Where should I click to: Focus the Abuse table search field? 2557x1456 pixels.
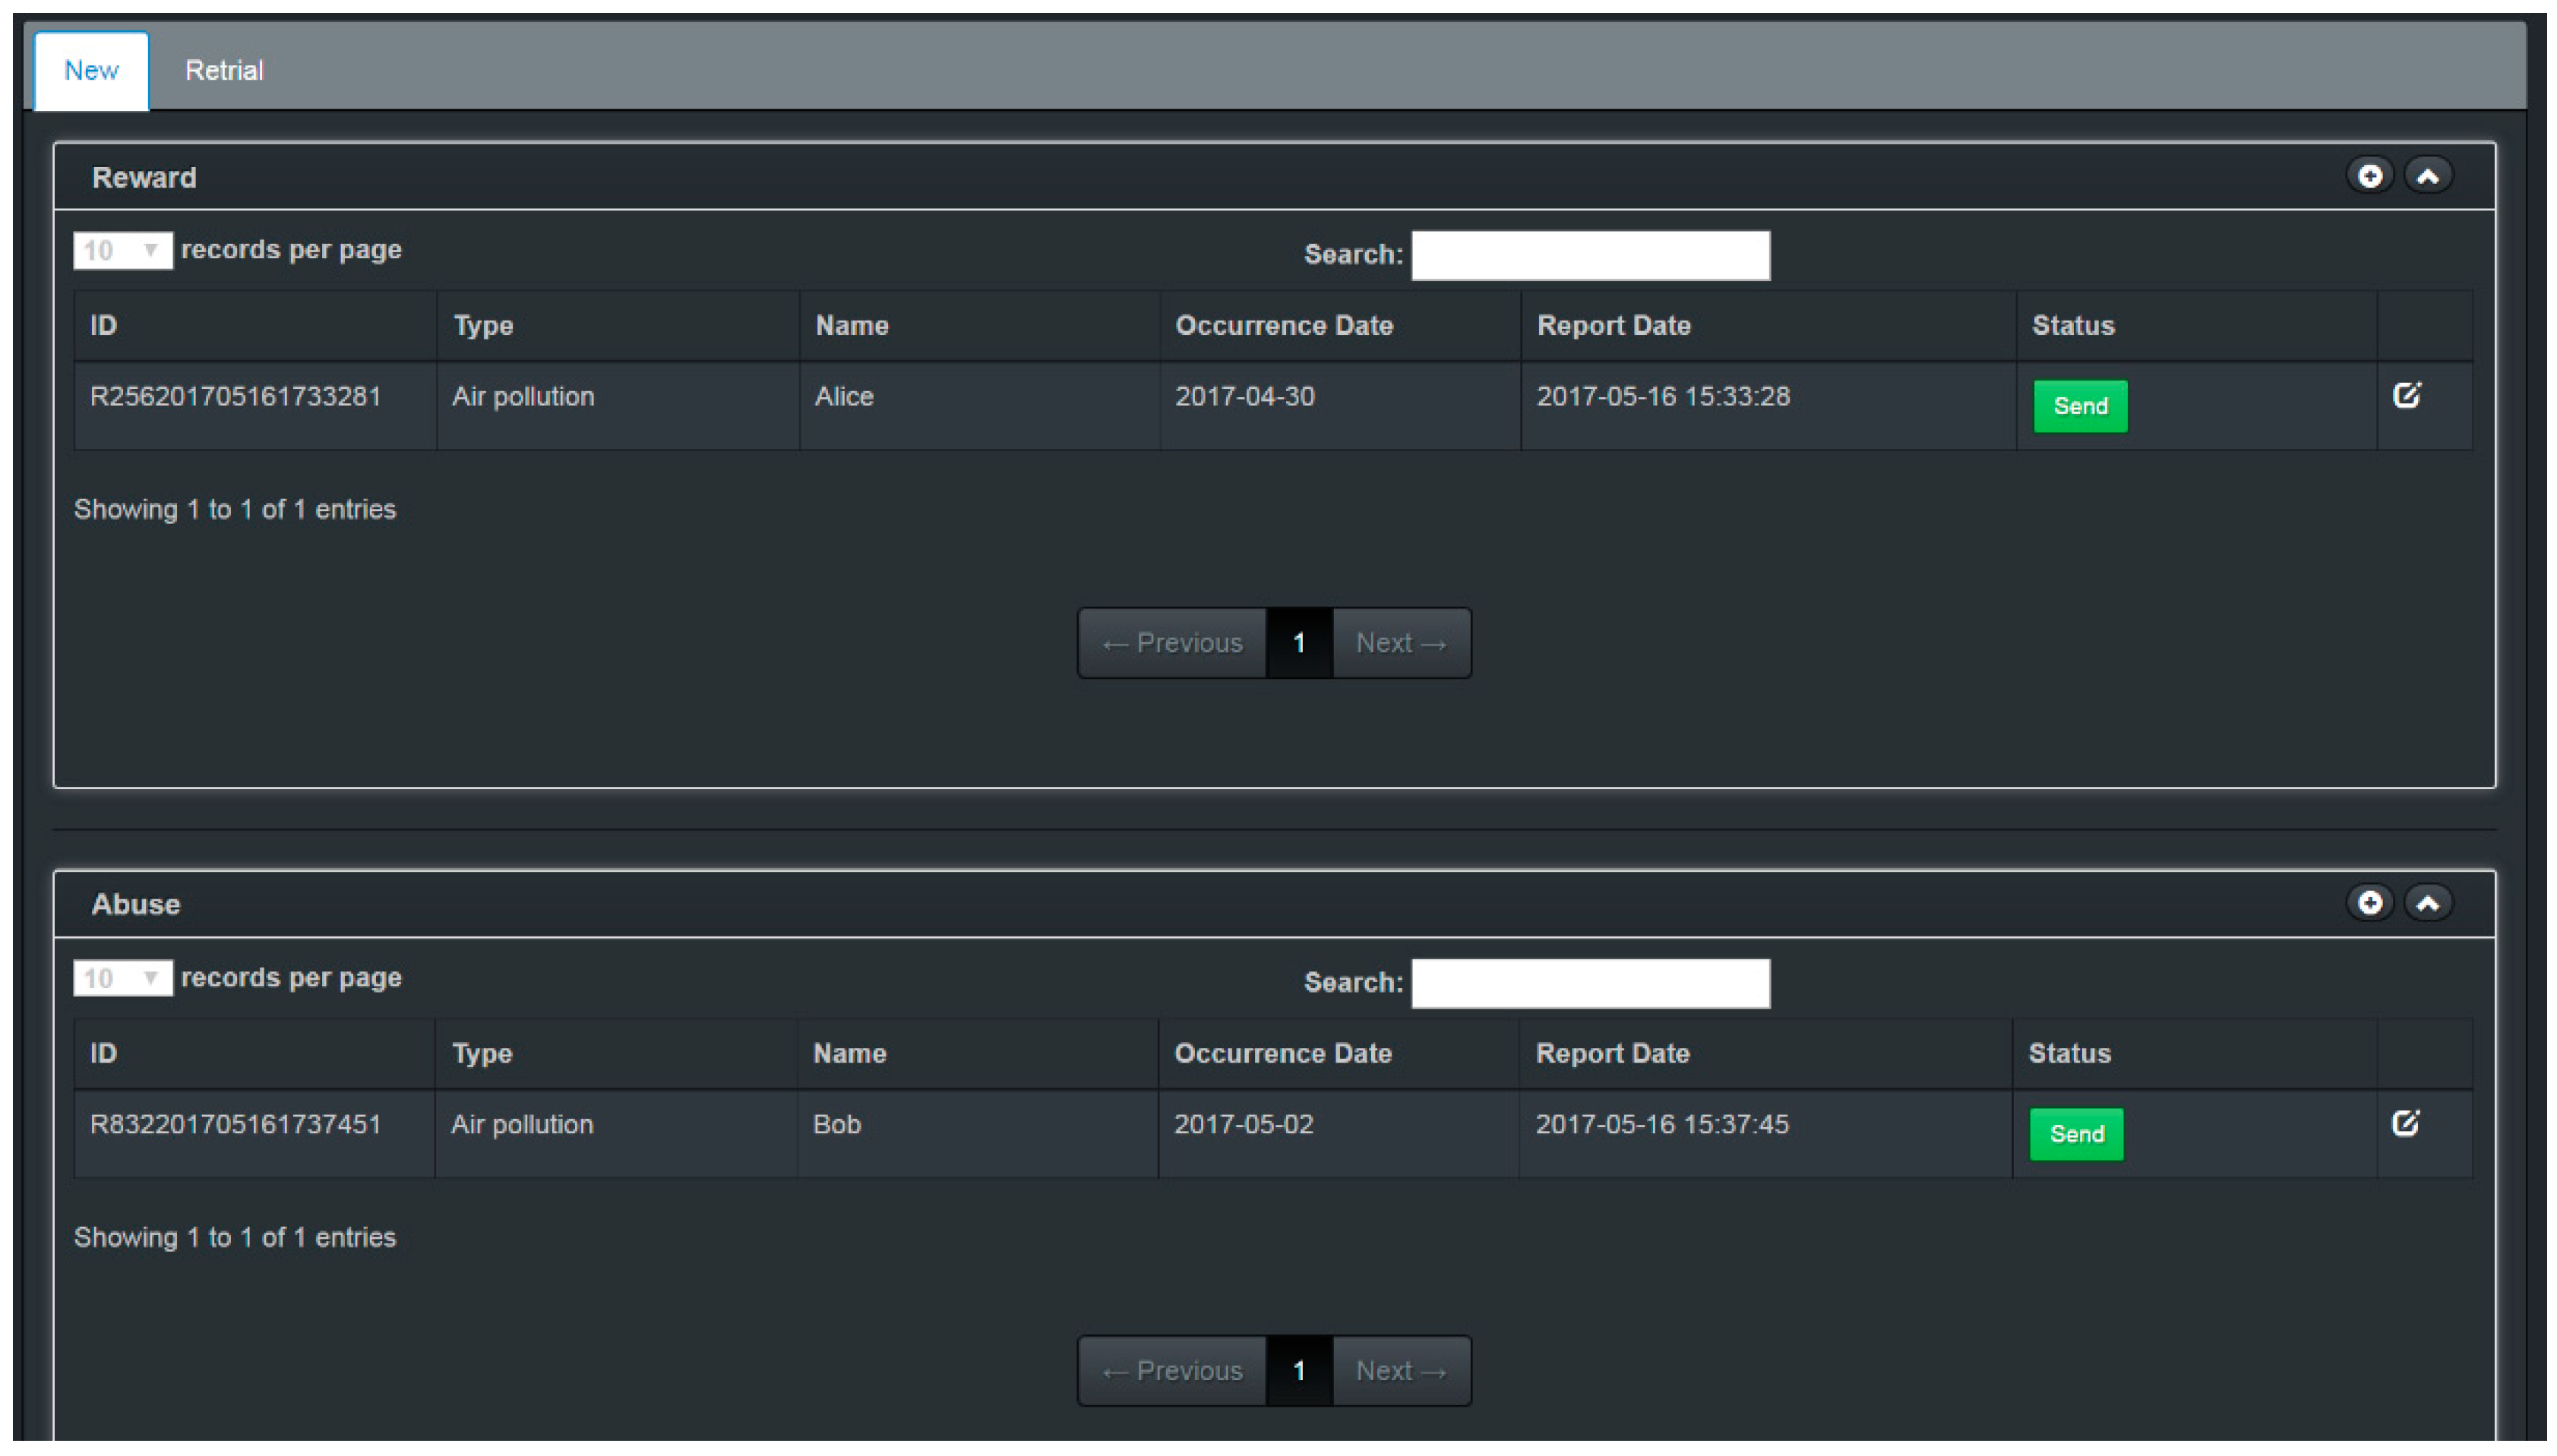[1589, 983]
